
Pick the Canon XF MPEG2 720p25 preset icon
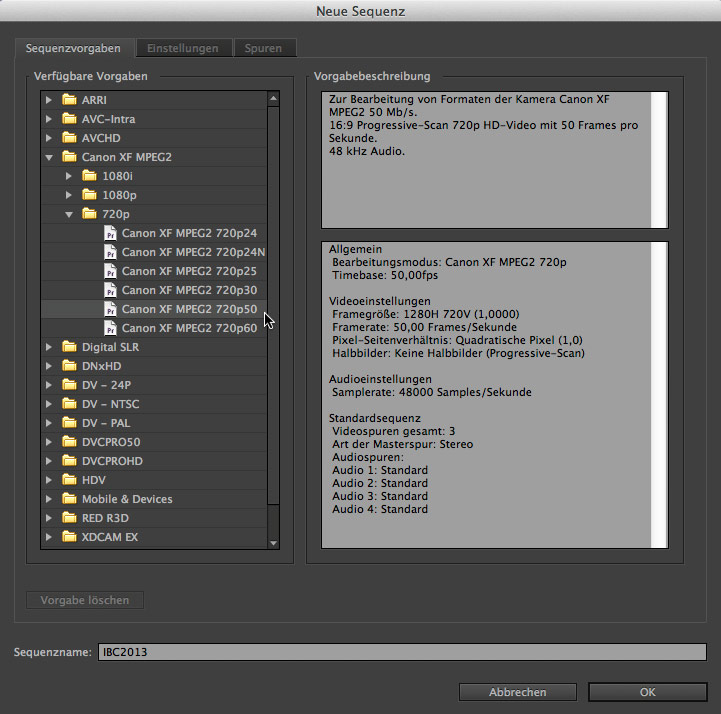tap(111, 271)
